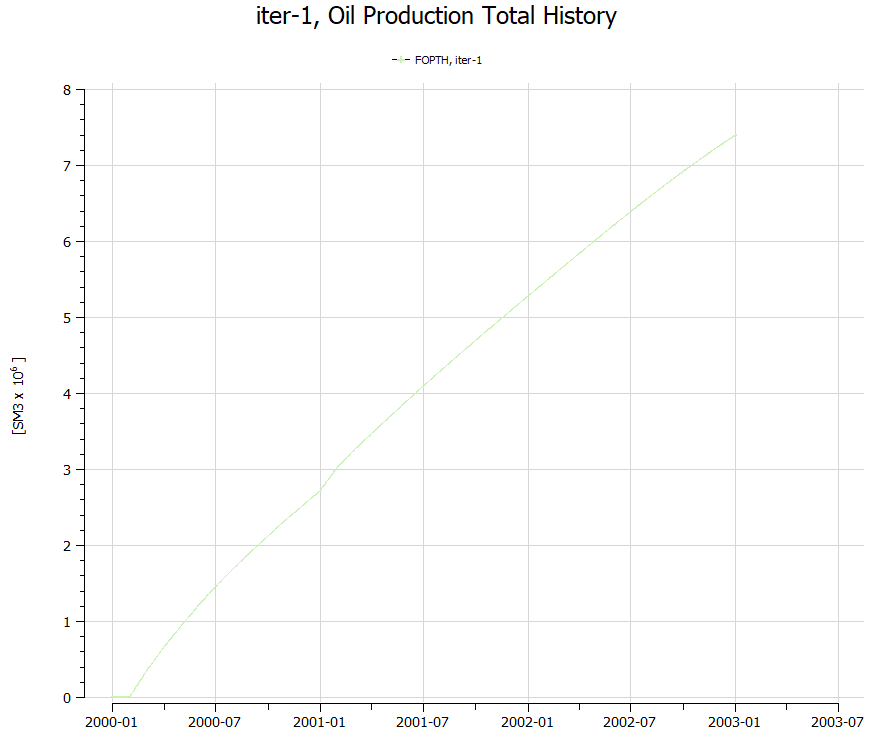This screenshot has width=892, height=755.
Task: Click x-axis label '2002-01'
Action: point(527,722)
